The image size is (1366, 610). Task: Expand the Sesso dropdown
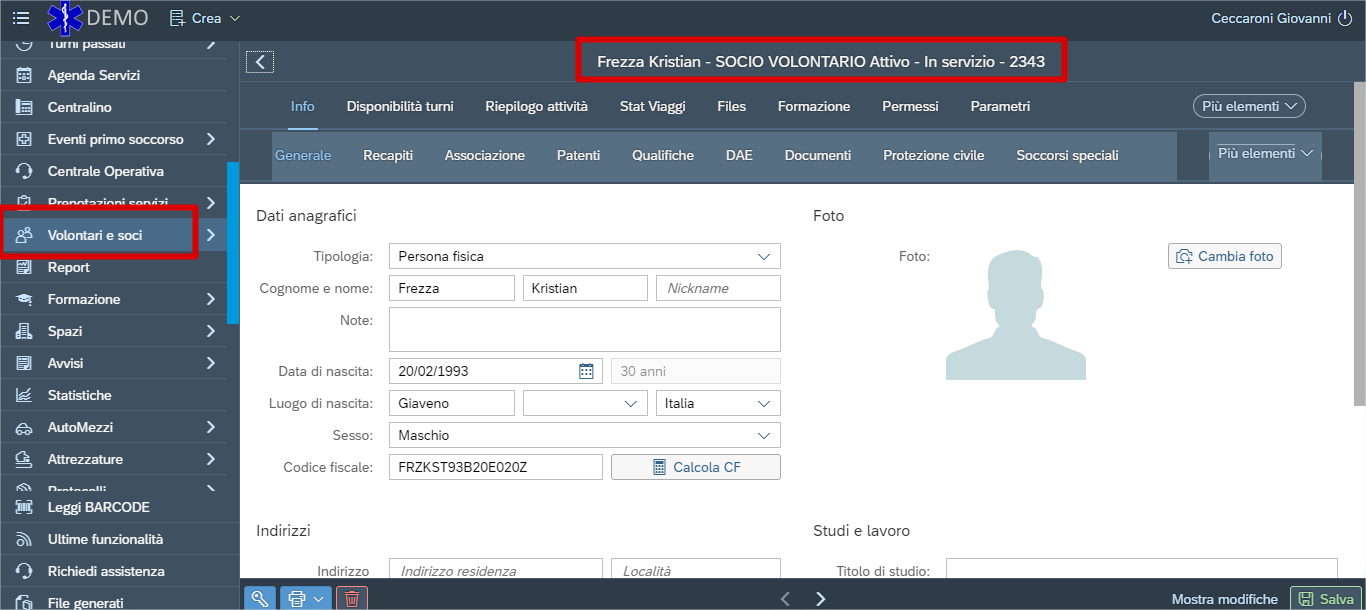coord(584,435)
